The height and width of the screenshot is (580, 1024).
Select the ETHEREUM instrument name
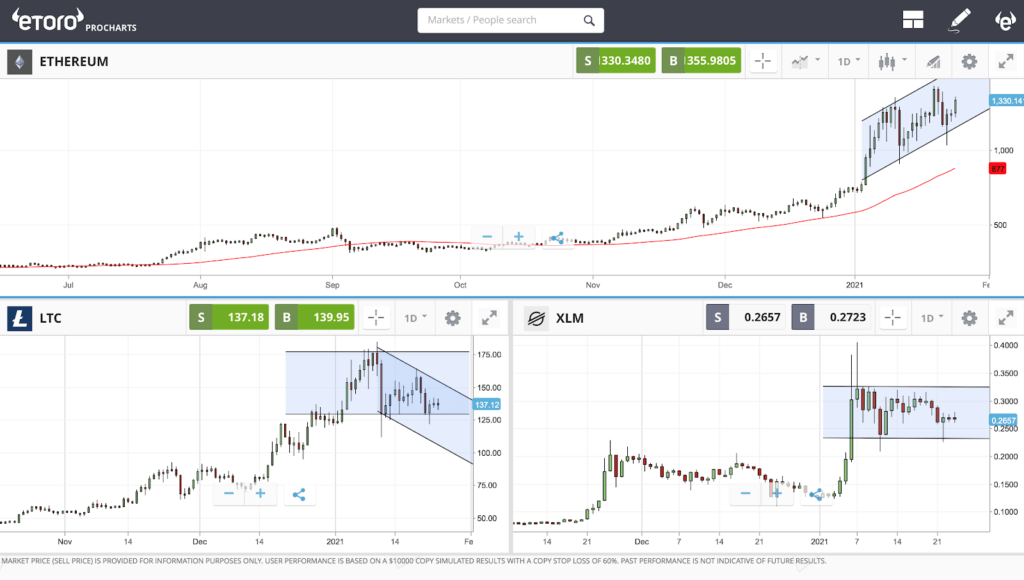(74, 61)
